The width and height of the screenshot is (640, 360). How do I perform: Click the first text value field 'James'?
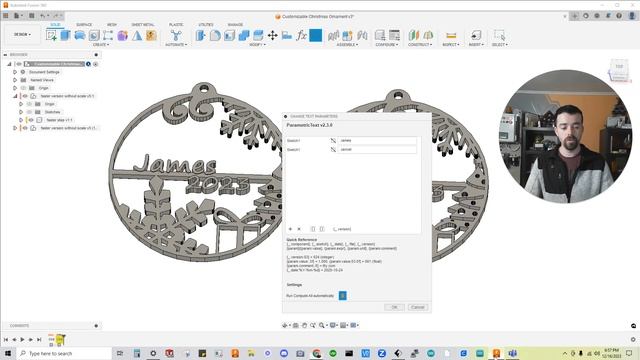pyautogui.click(x=378, y=140)
